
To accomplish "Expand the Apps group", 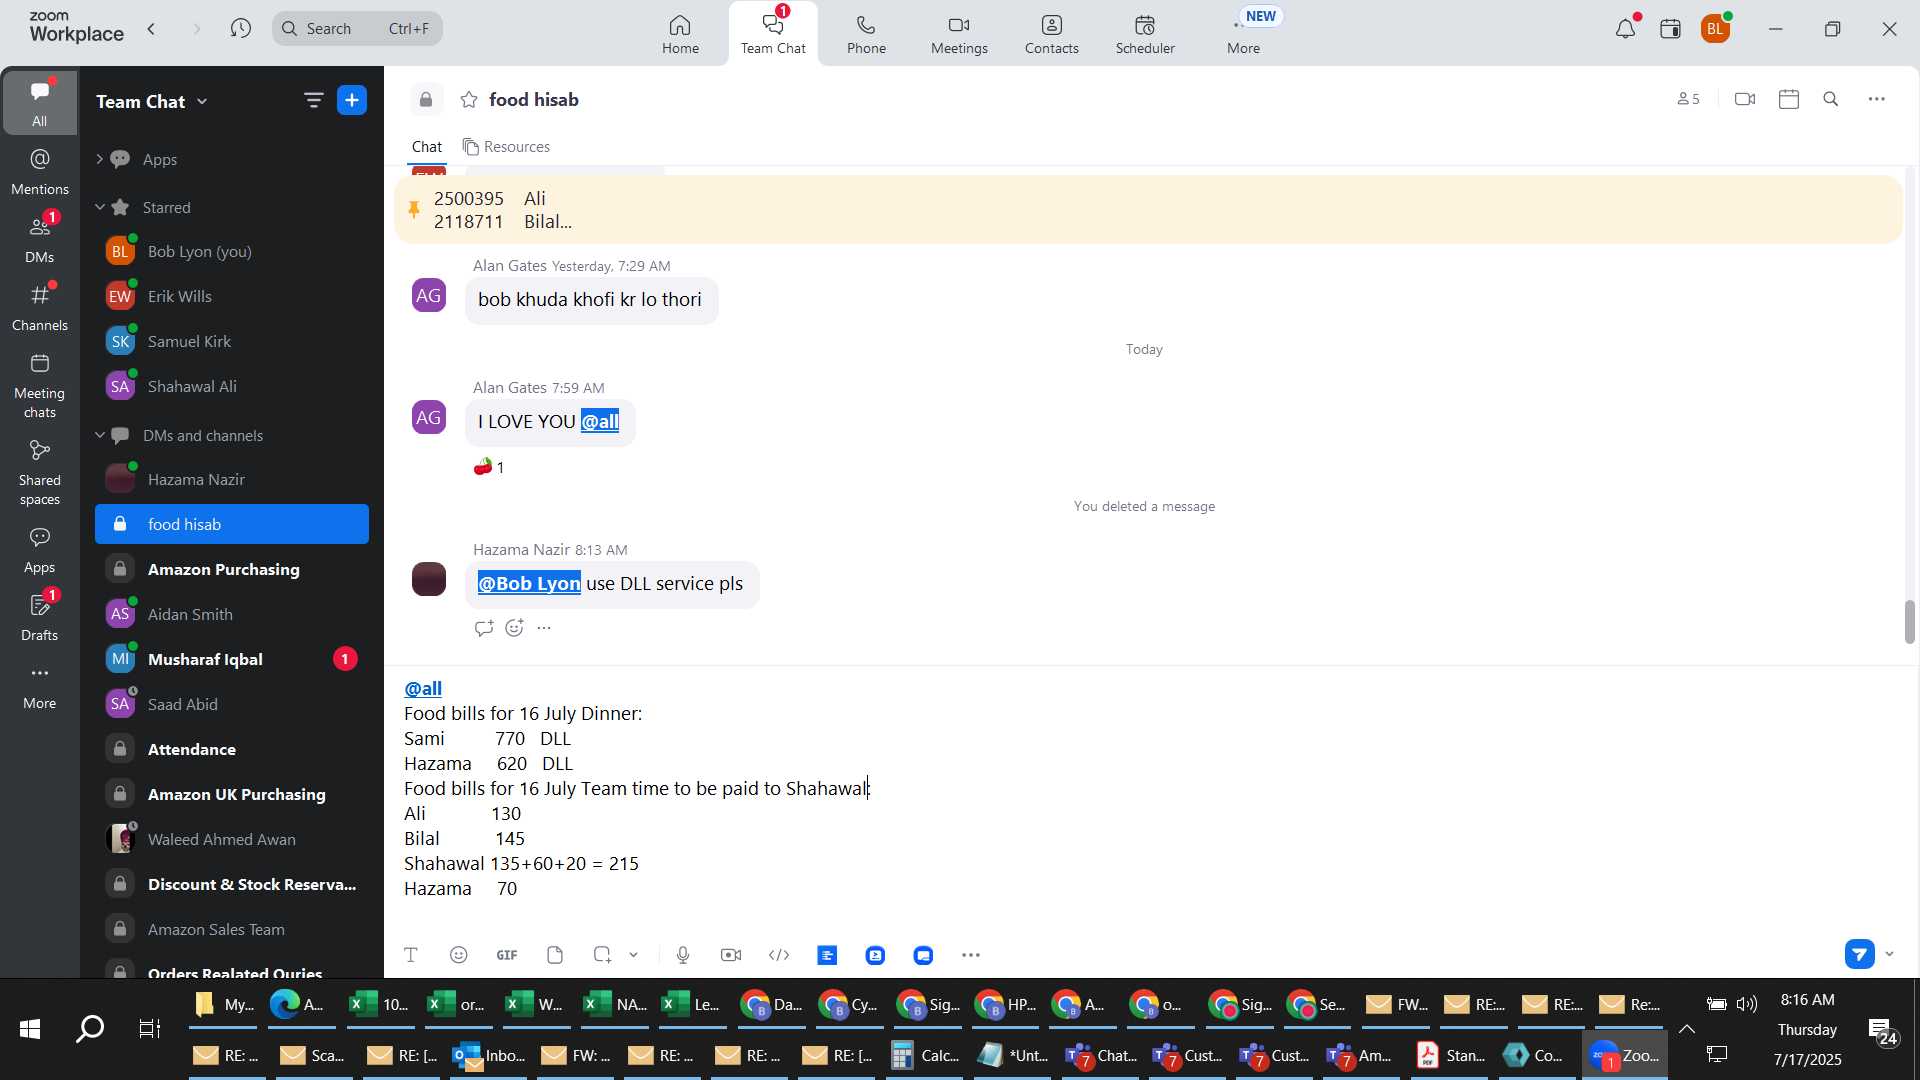I will pos(99,159).
